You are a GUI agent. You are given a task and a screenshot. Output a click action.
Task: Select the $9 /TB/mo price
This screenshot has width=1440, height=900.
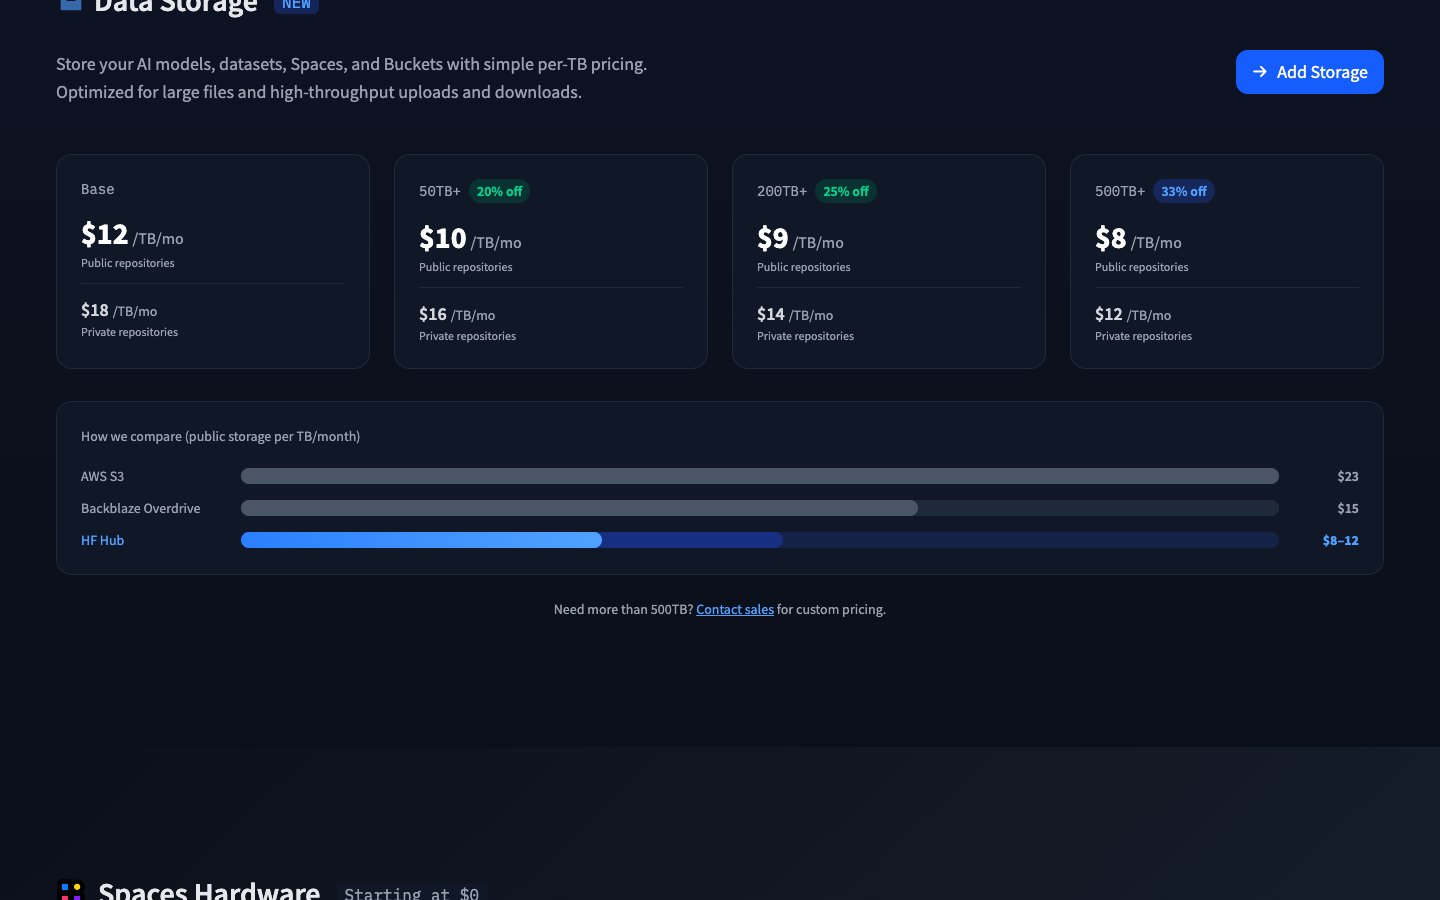(799, 239)
